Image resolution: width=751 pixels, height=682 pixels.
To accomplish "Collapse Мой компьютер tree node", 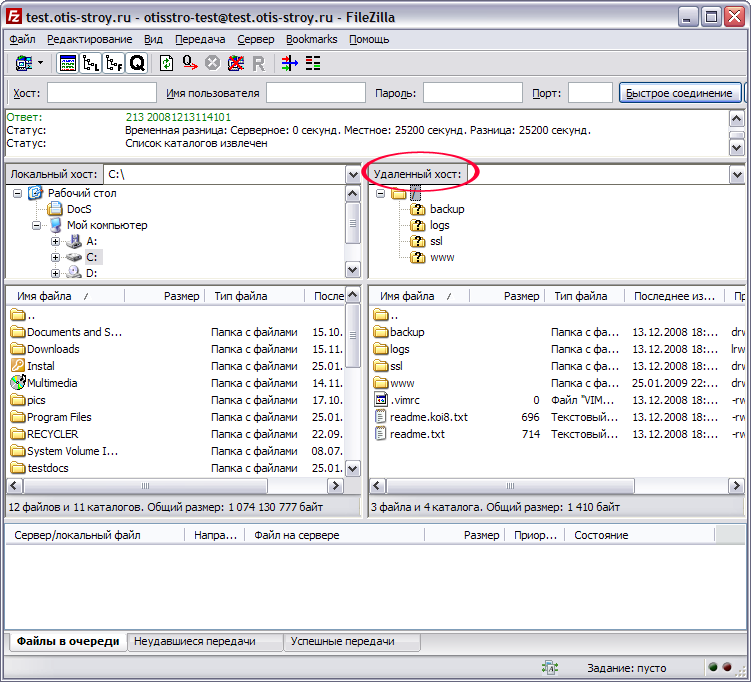I will point(36,225).
